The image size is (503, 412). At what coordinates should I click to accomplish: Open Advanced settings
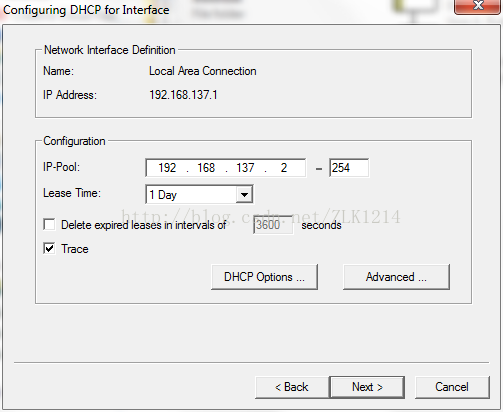coord(396,277)
